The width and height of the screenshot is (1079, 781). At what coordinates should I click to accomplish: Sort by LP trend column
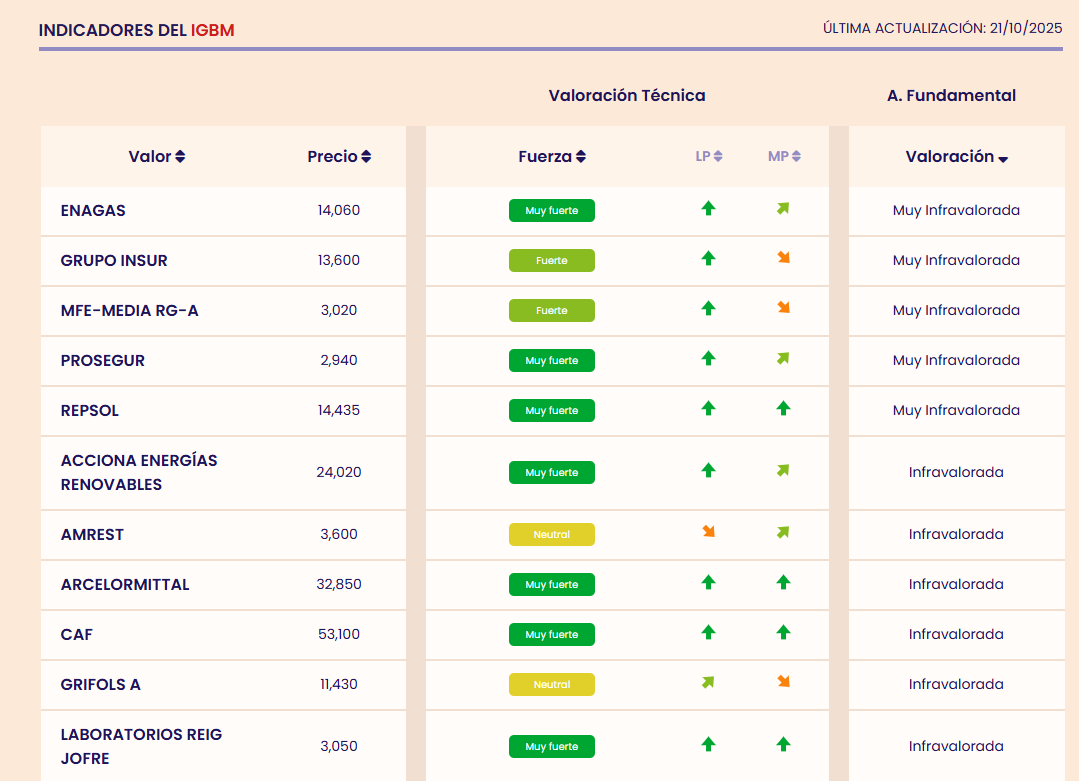pos(717,157)
